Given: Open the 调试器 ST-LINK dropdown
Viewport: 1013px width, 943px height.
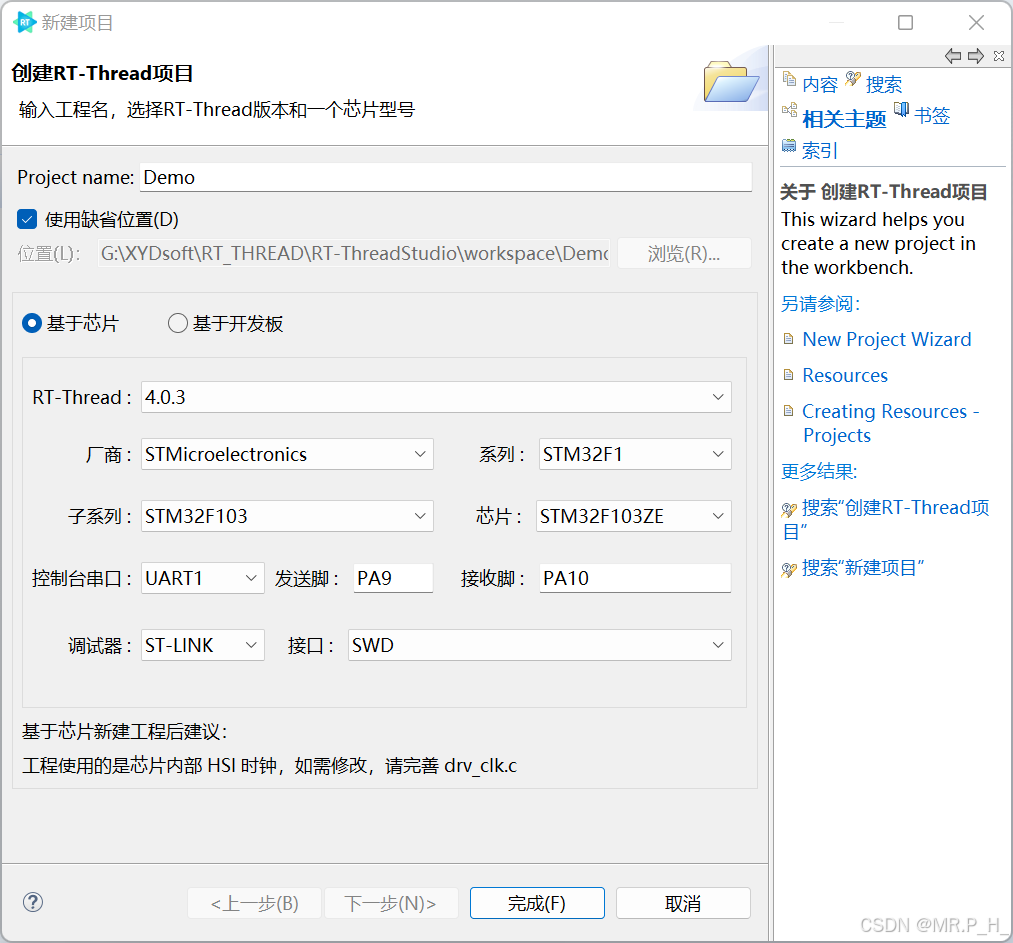Looking at the screenshot, I should click(202, 645).
